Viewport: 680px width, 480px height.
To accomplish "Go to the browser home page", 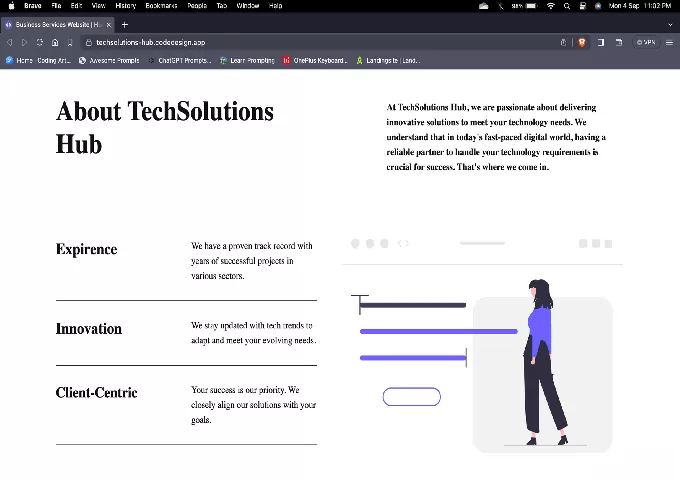I will tap(55, 42).
